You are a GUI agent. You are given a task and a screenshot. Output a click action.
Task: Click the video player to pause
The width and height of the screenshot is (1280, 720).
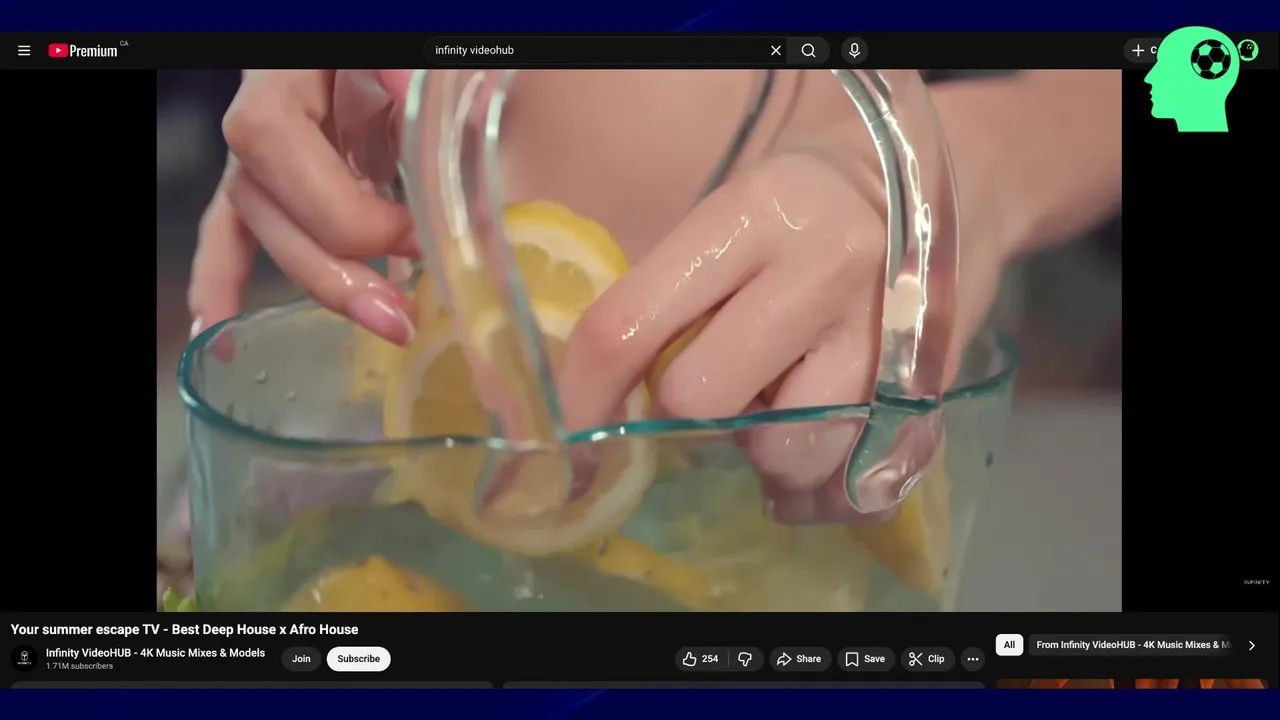click(x=639, y=340)
